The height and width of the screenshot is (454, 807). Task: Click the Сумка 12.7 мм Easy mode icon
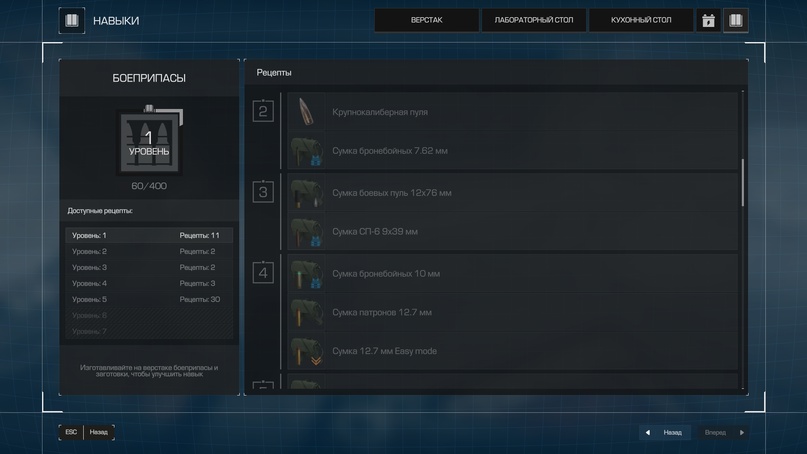point(306,351)
